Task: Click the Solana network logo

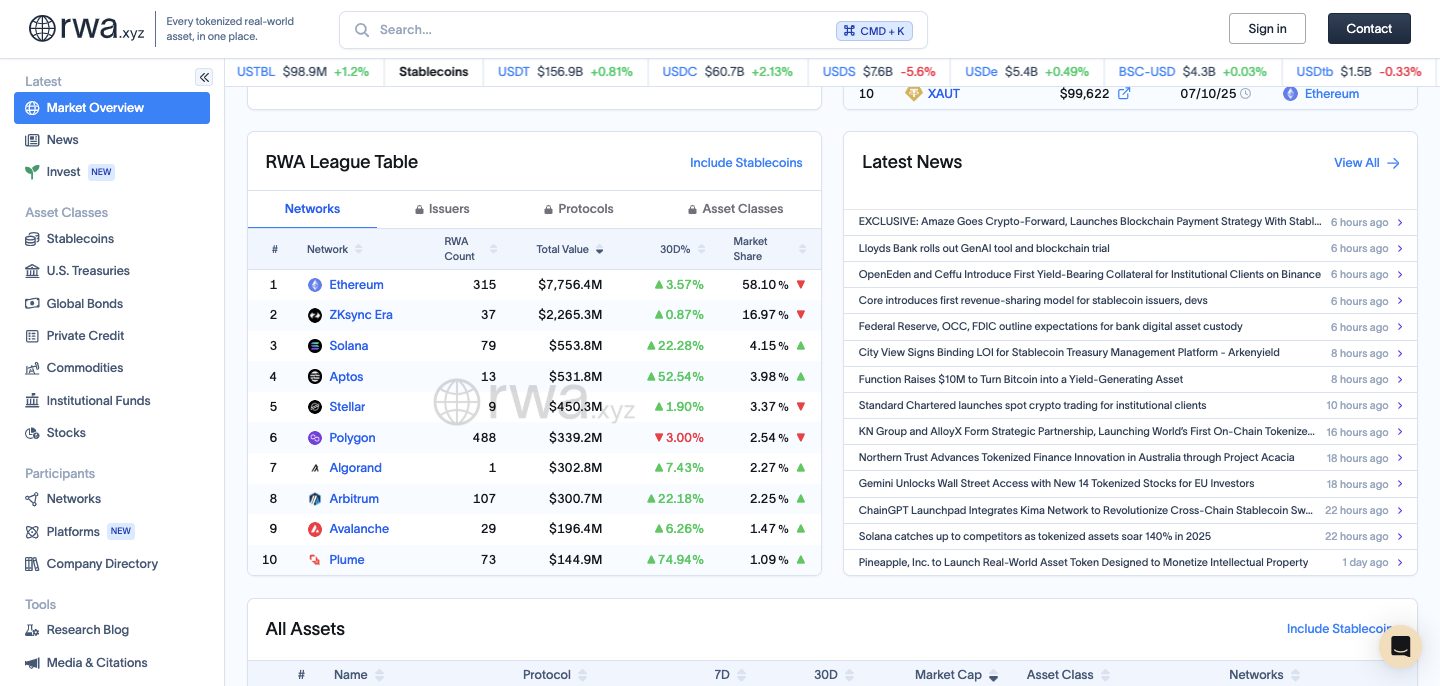Action: 315,346
